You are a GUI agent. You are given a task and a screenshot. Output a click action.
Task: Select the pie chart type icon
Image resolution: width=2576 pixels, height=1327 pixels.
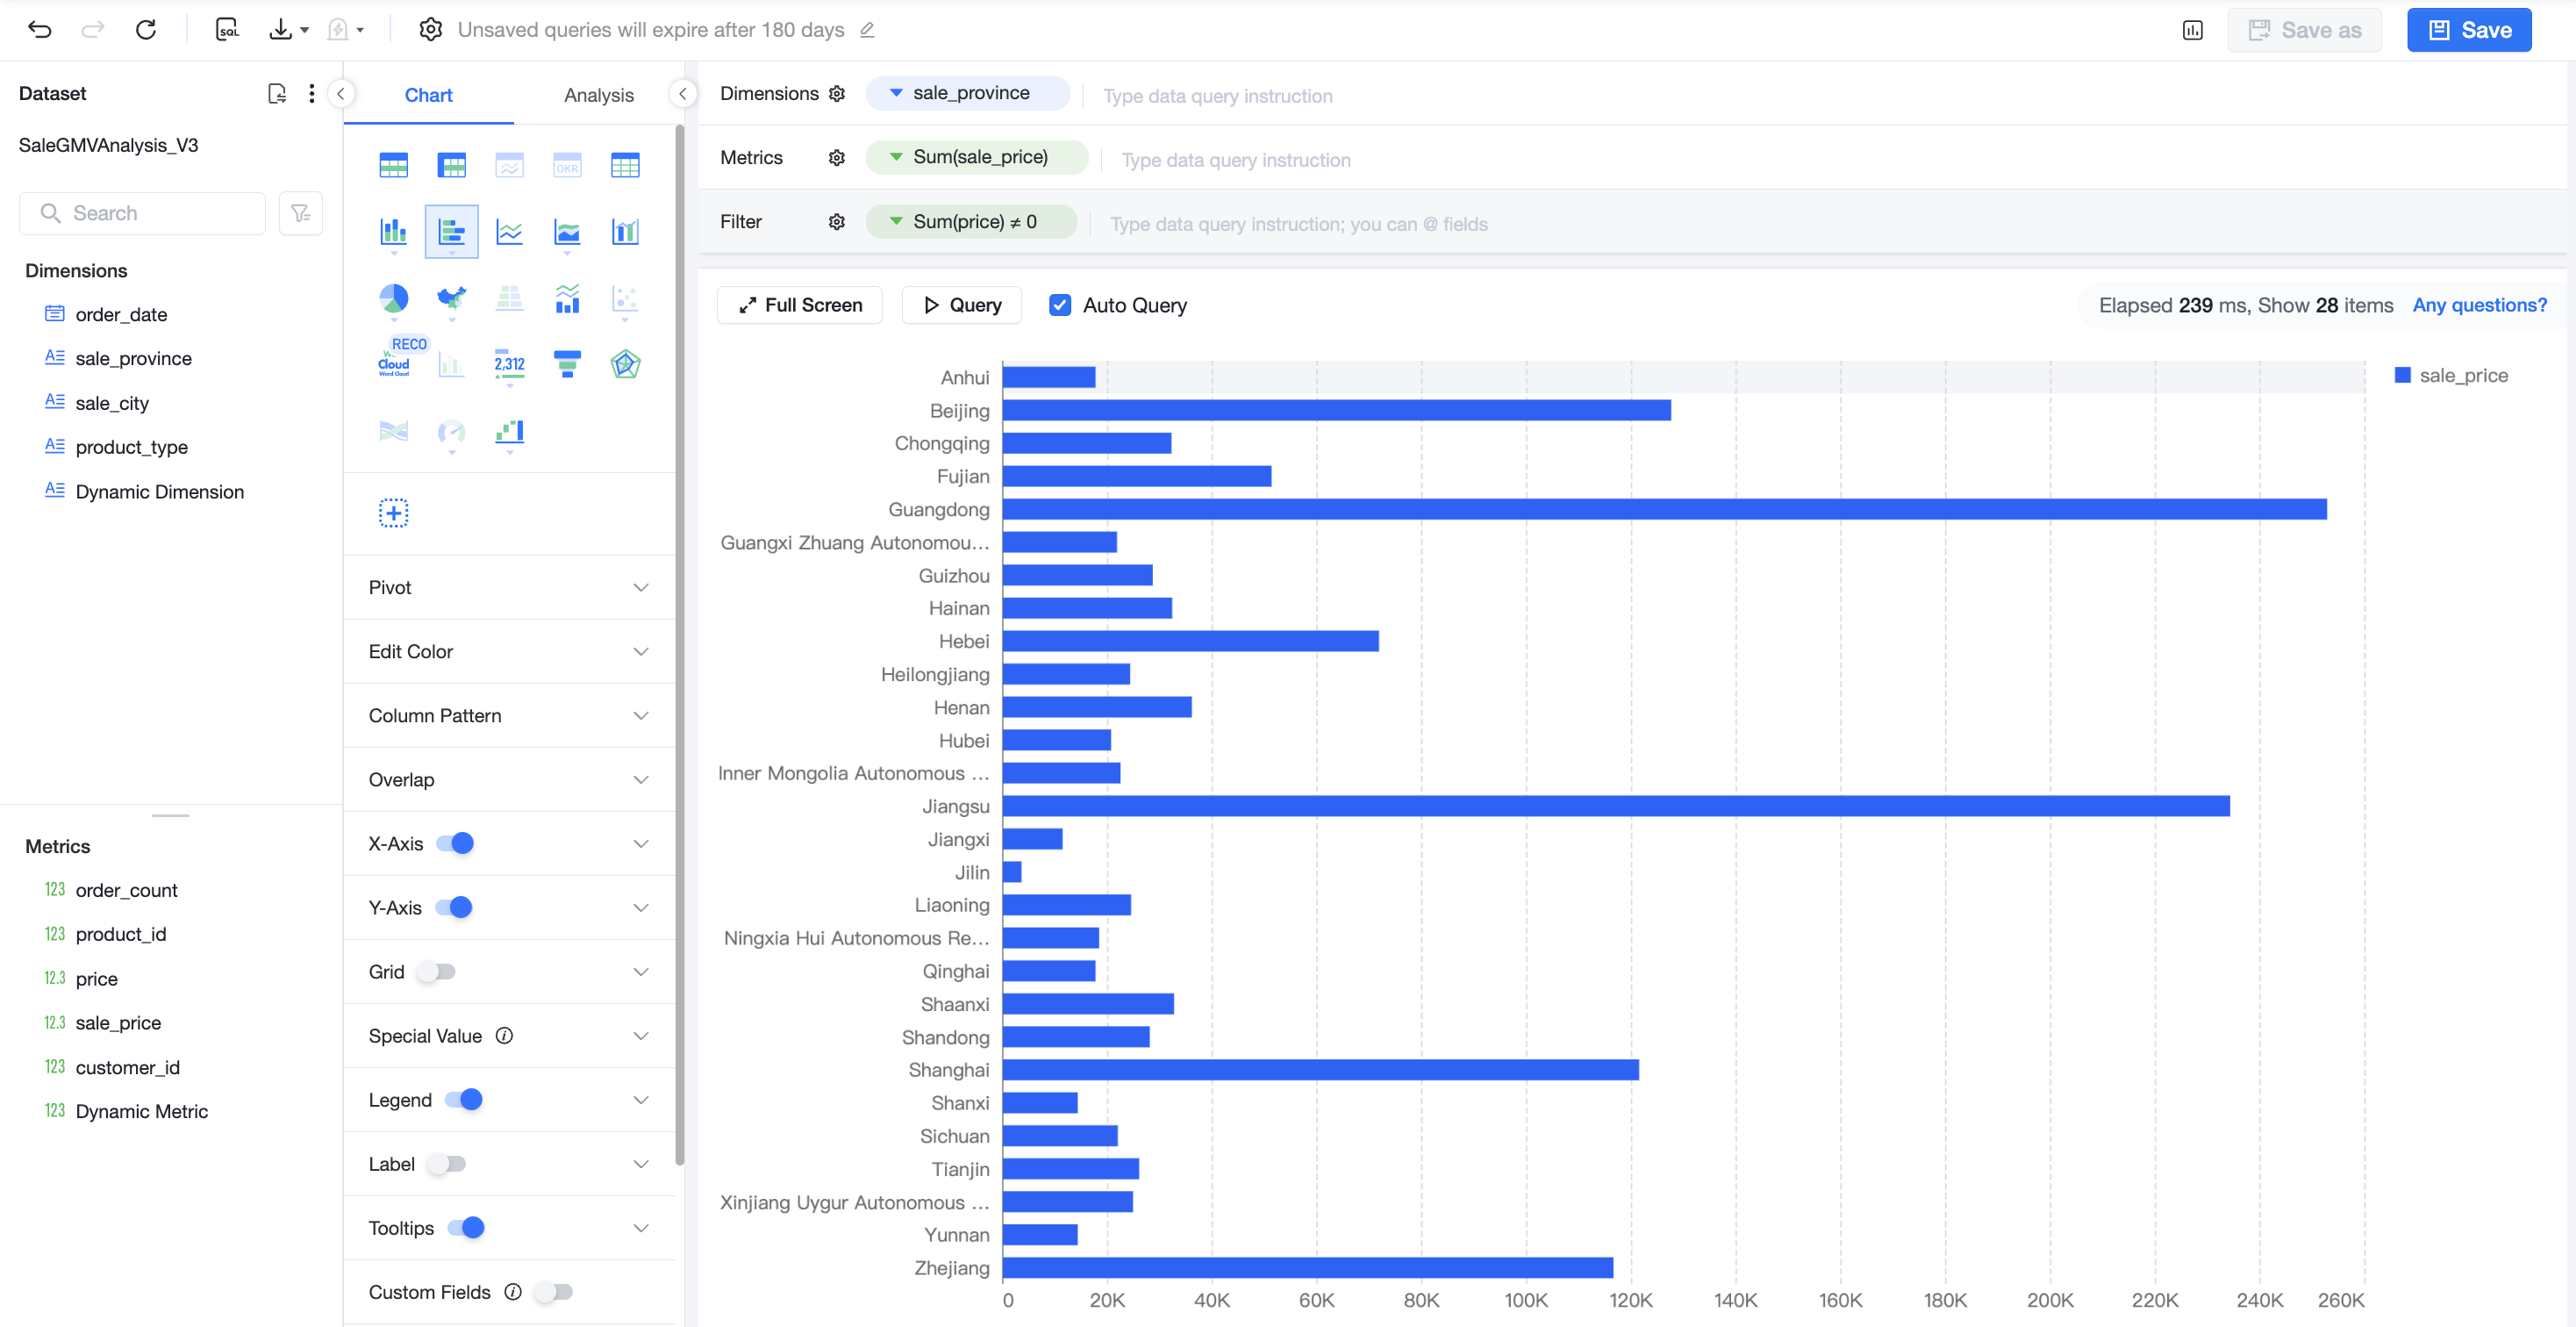(393, 297)
